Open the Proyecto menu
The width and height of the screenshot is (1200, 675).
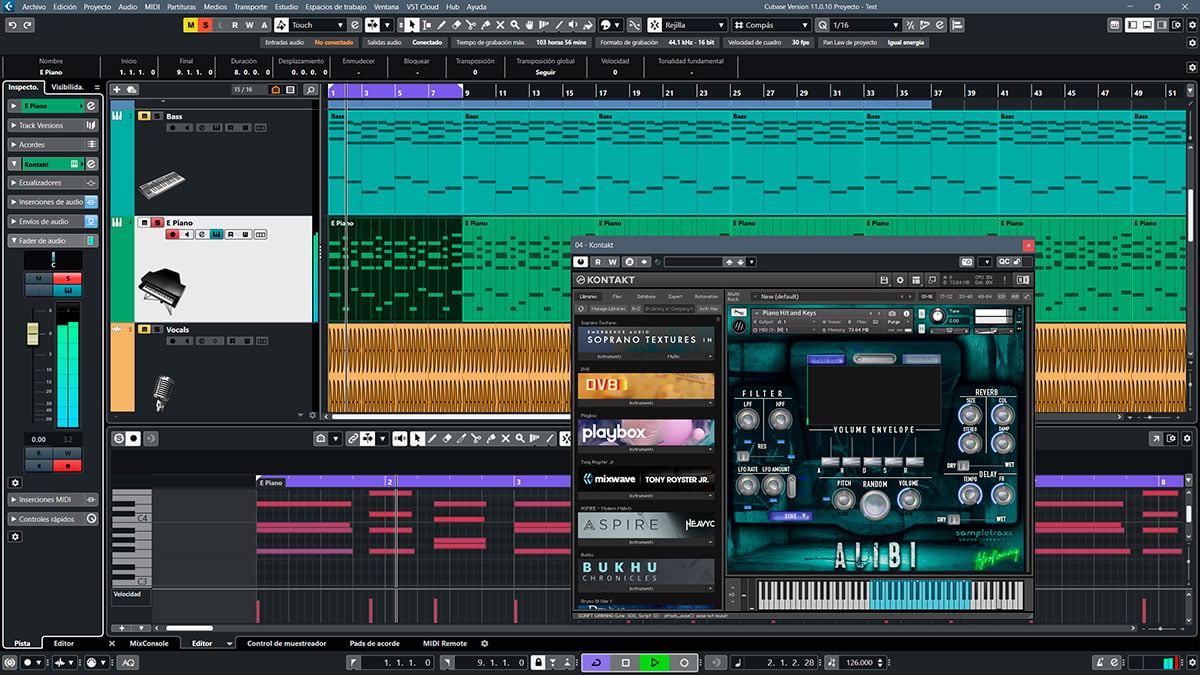97,7
